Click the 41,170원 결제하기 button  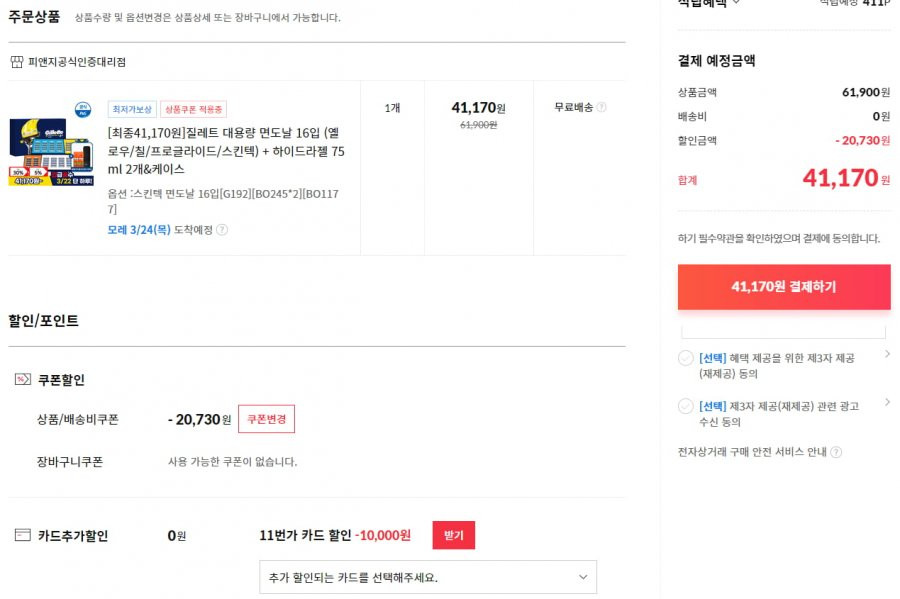pyautogui.click(x=784, y=287)
